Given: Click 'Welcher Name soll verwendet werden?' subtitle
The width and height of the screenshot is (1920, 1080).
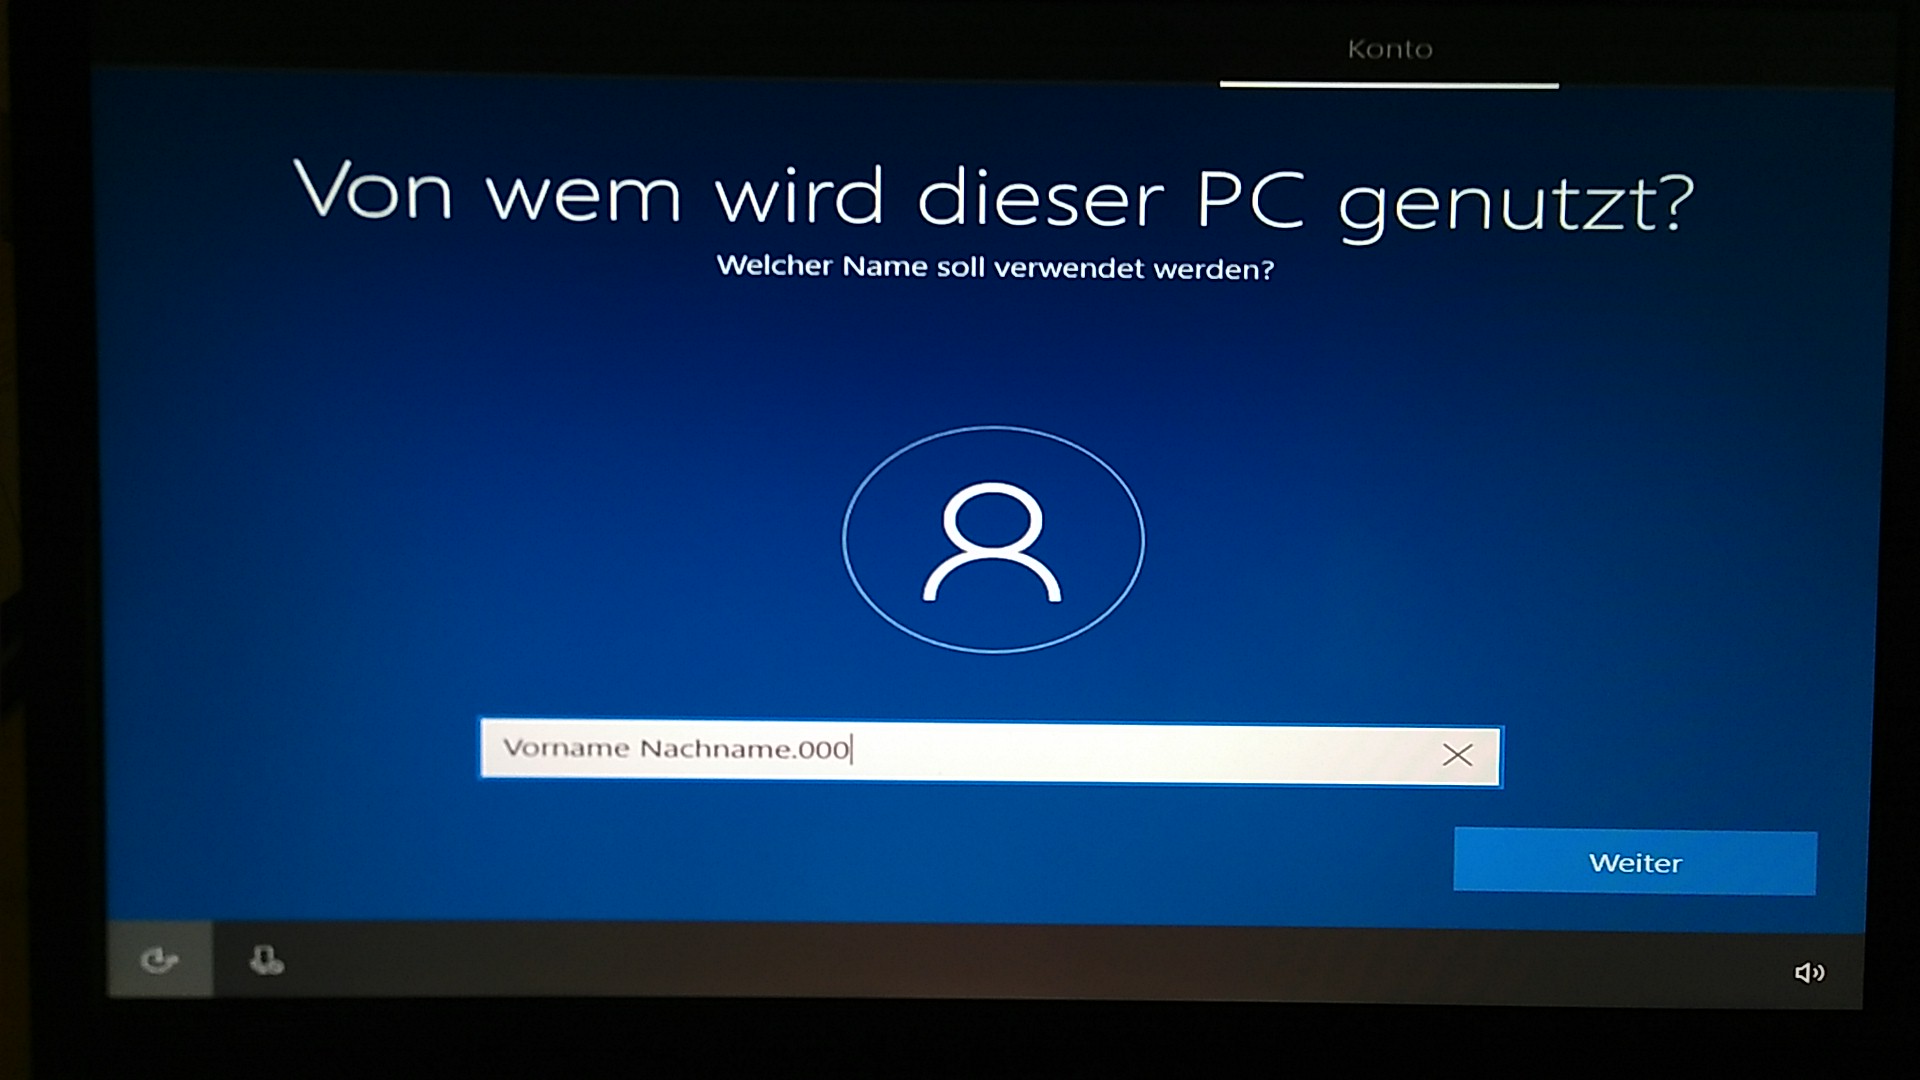Looking at the screenshot, I should click(995, 267).
